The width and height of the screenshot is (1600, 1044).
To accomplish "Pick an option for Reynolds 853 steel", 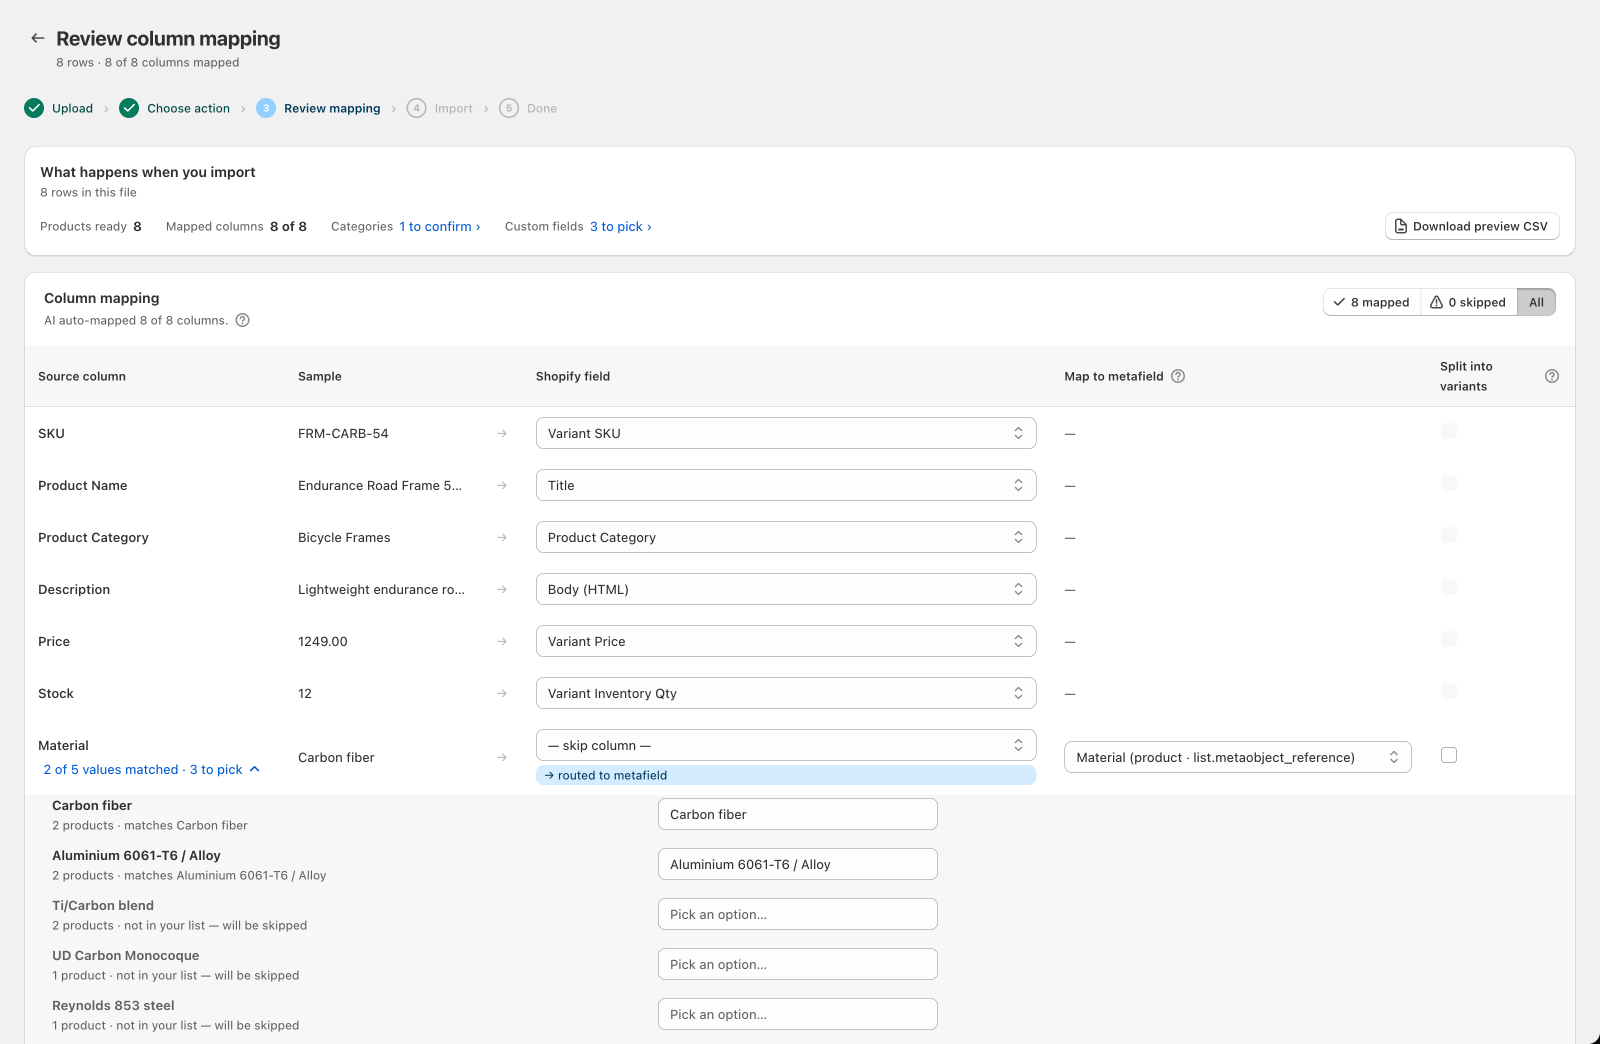I will (798, 1014).
